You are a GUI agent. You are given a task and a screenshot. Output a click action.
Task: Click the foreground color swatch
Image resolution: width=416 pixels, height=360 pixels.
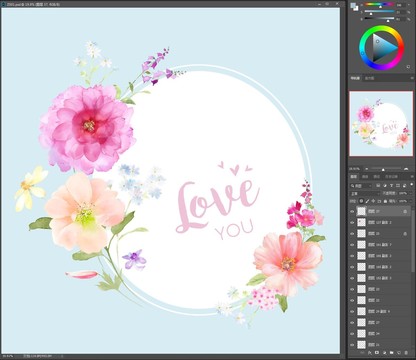[353, 5]
